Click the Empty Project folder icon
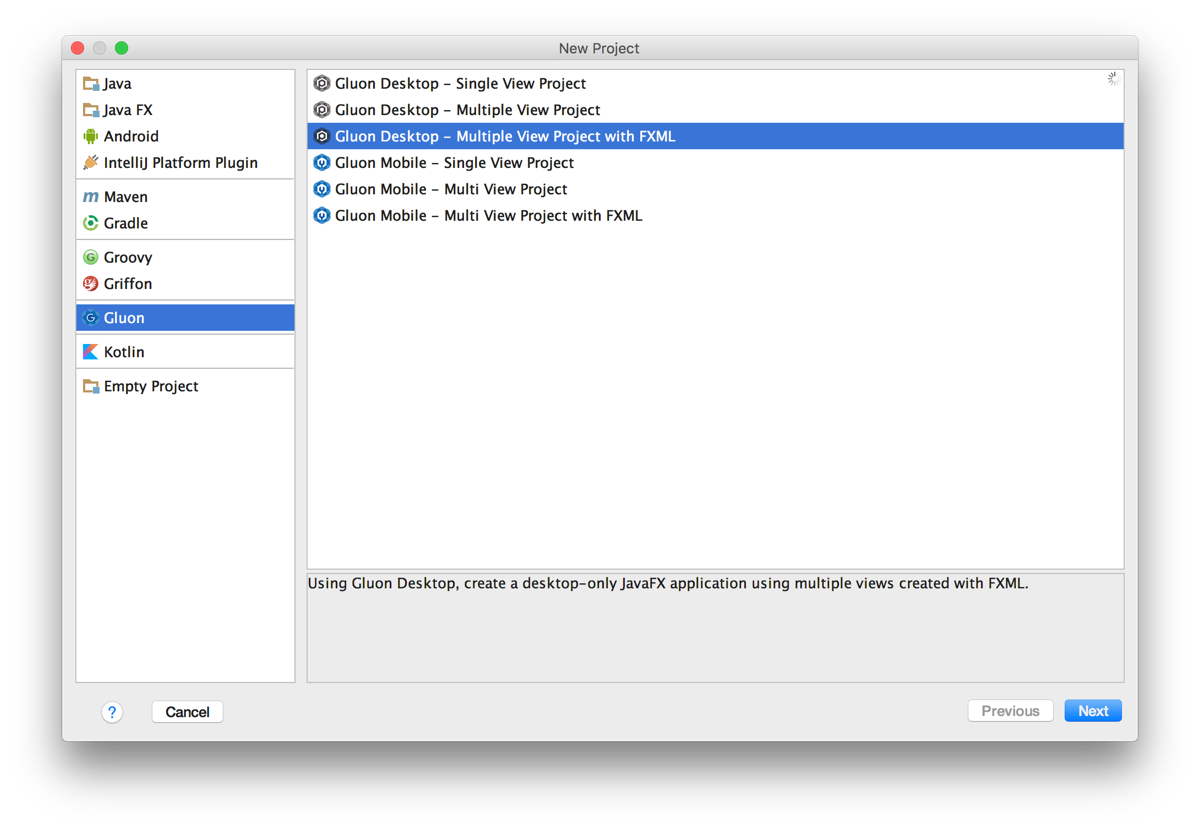The image size is (1200, 830). pyautogui.click(x=91, y=385)
